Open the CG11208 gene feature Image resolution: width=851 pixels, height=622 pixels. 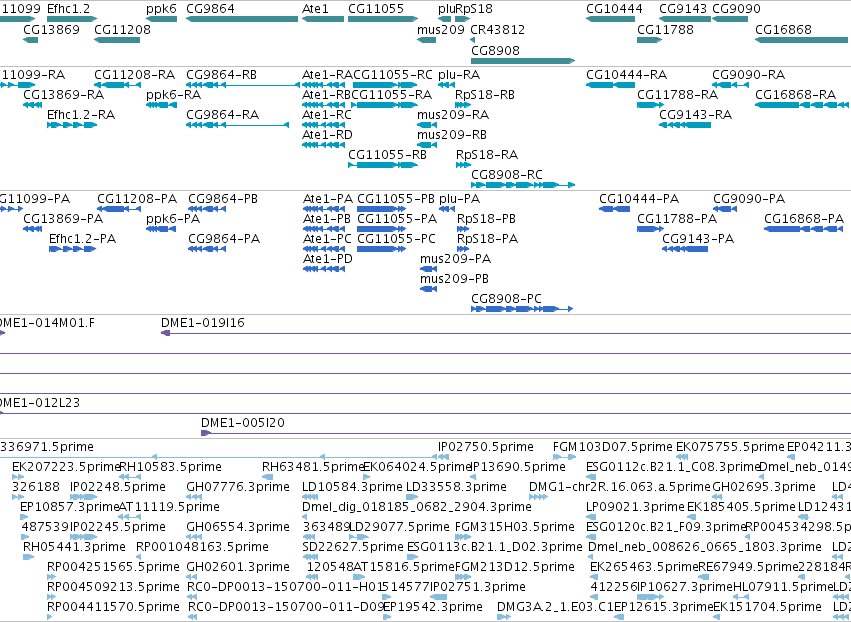click(x=117, y=40)
